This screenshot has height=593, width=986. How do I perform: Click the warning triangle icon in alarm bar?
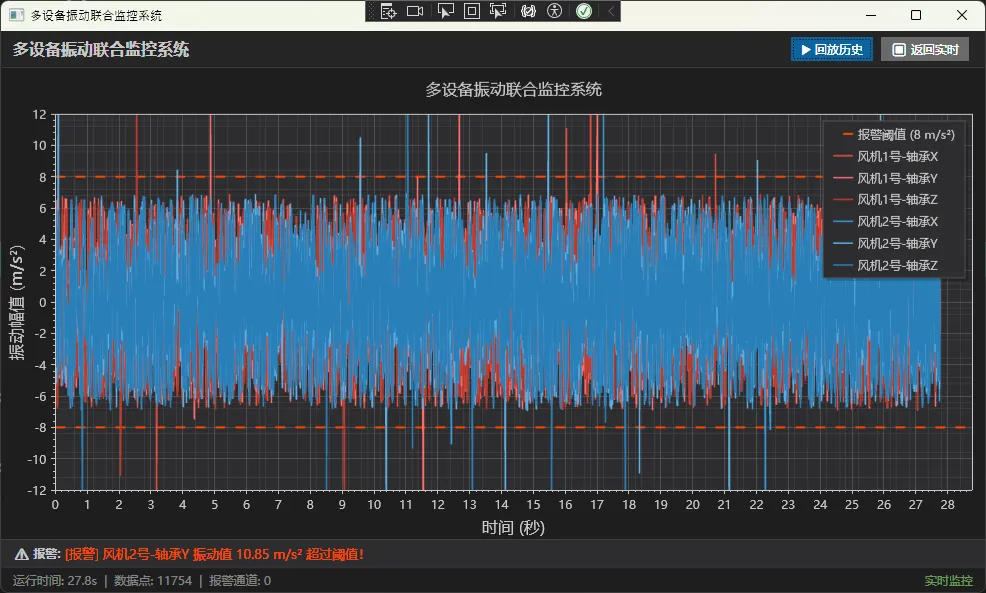(21, 554)
